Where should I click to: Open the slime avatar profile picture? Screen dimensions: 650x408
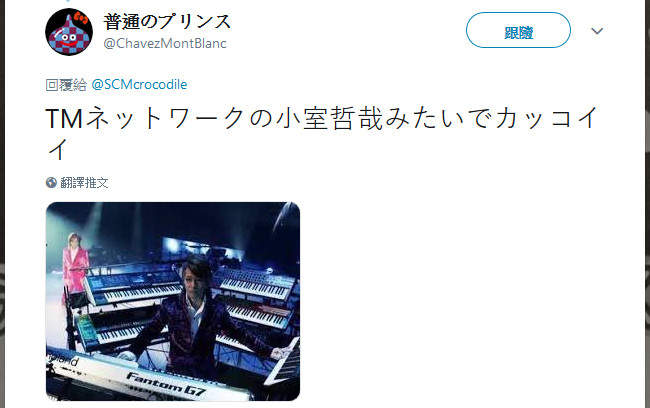69,32
